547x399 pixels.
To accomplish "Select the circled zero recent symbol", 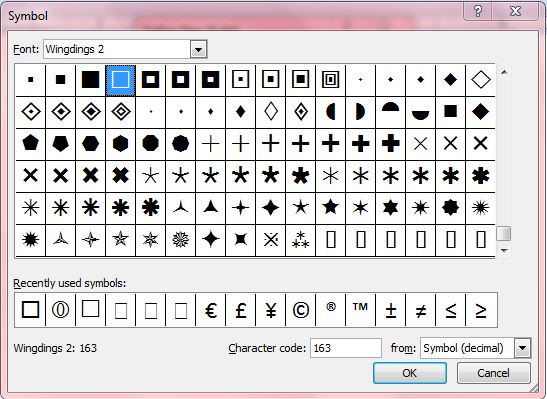I will point(60,310).
